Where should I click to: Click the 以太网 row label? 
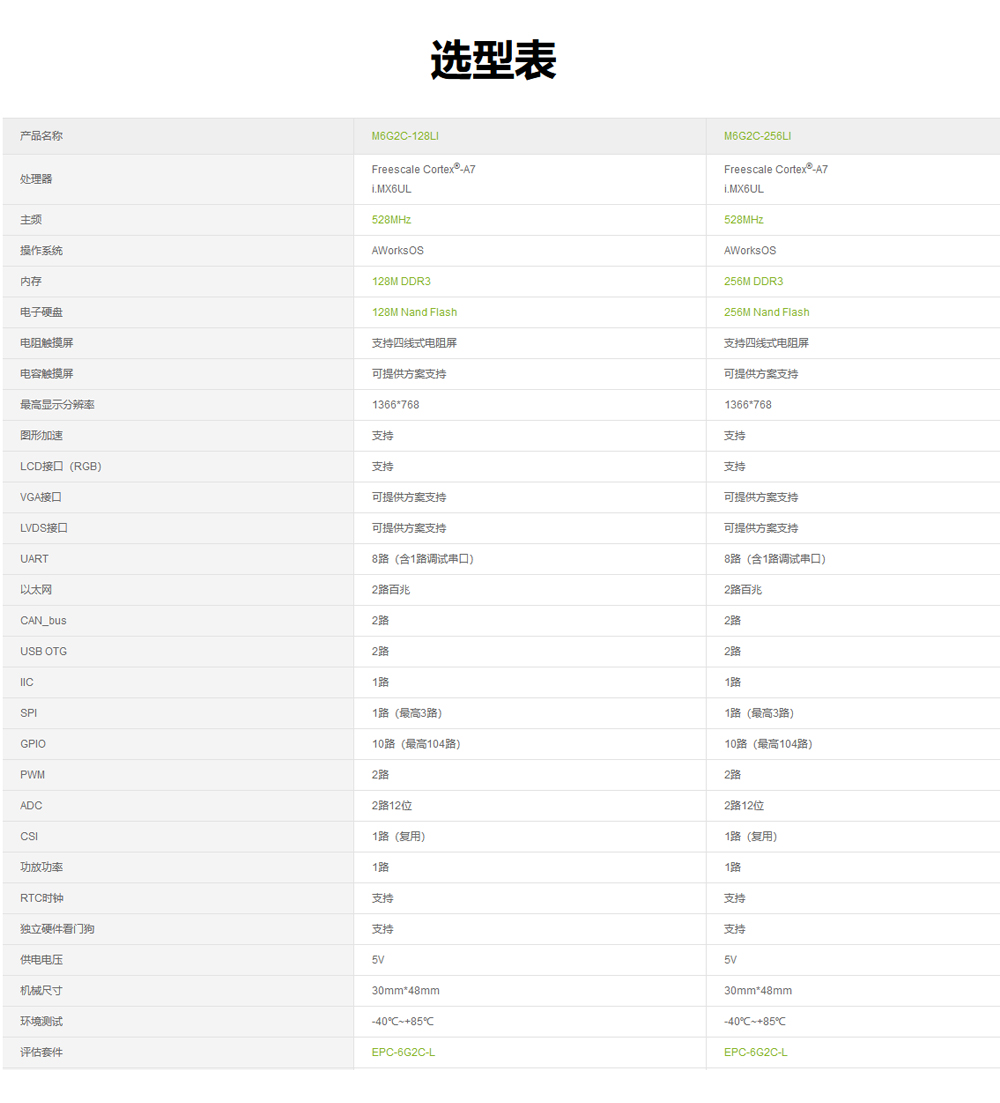click(x=36, y=590)
